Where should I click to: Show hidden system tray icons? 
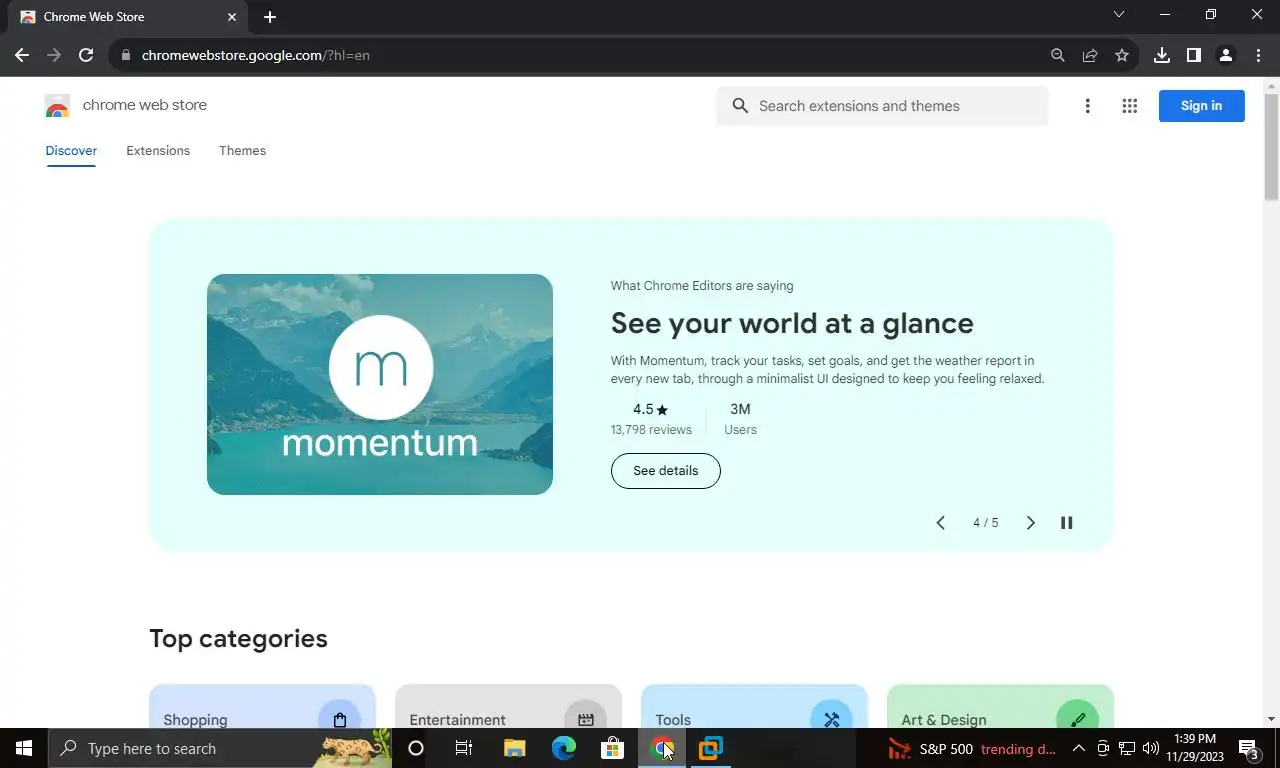(x=1079, y=748)
